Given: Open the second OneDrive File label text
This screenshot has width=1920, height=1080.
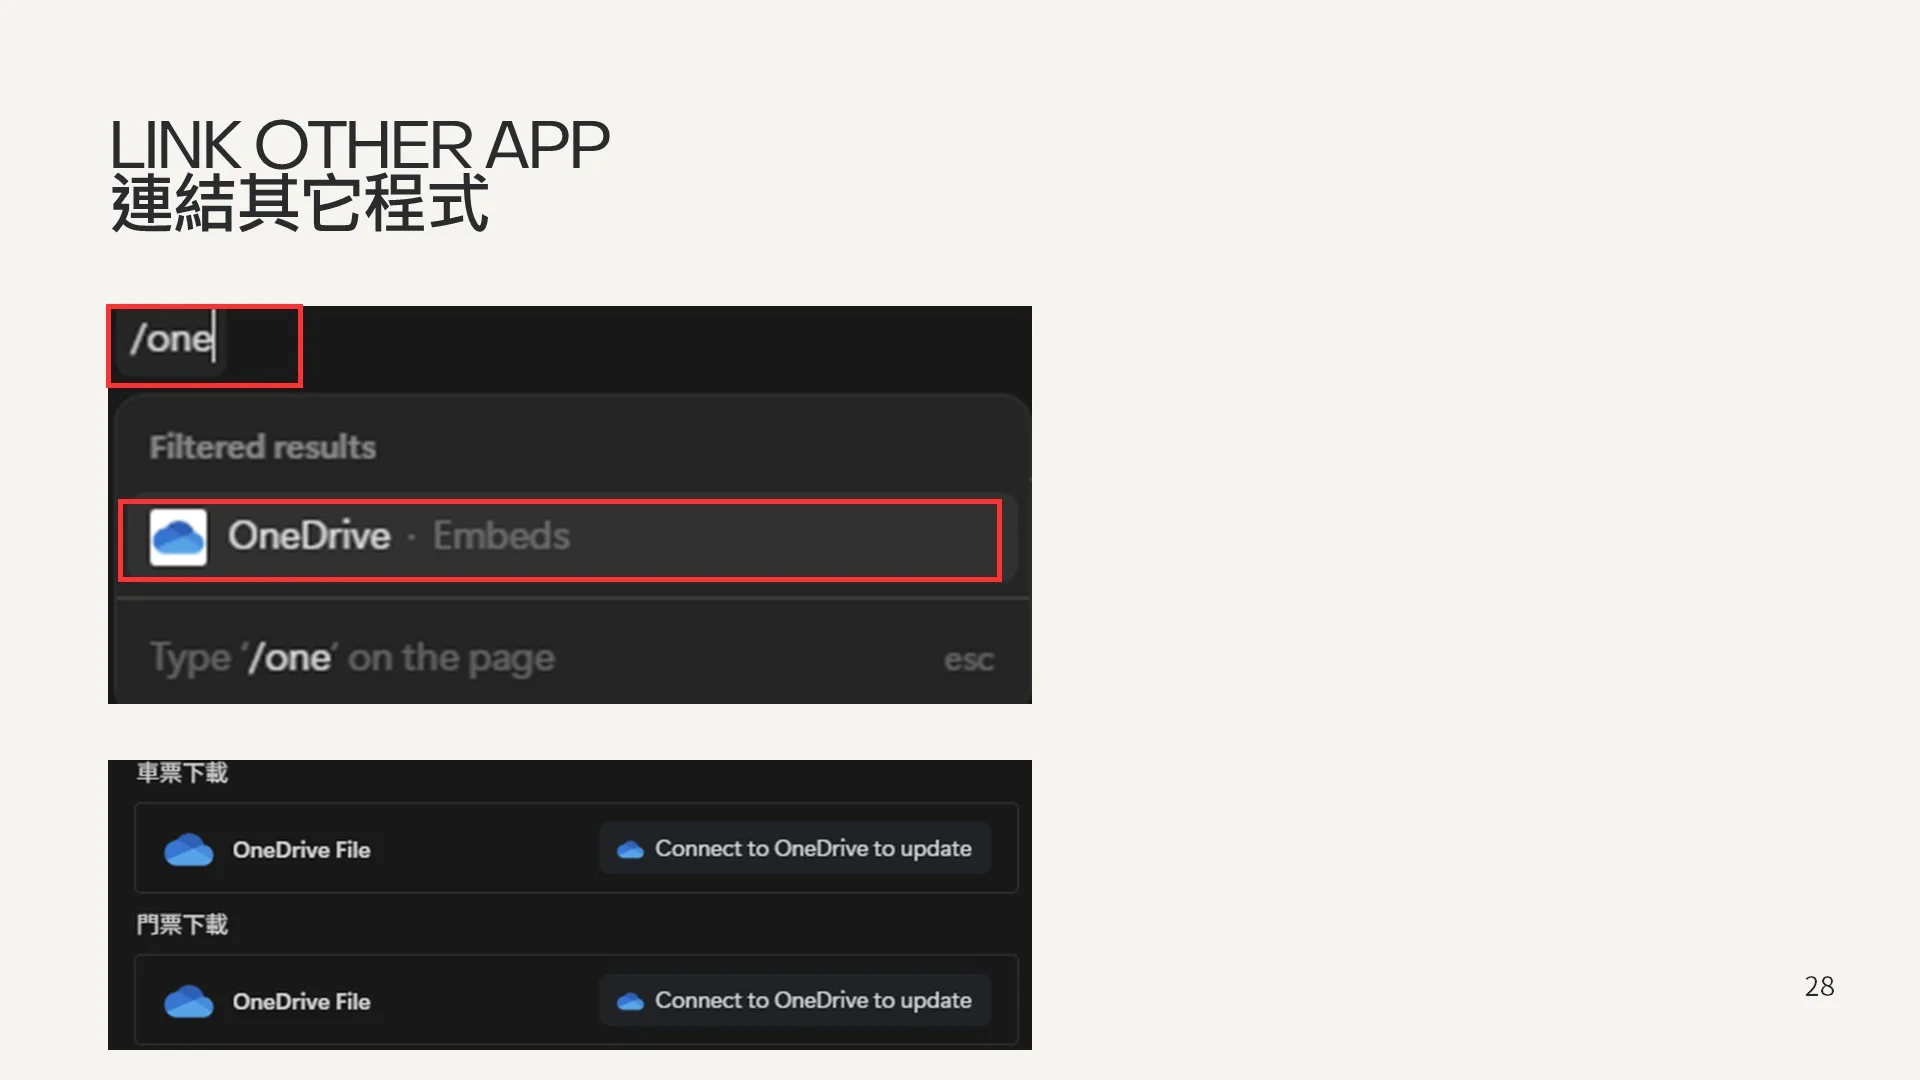Looking at the screenshot, I should coord(301,1002).
